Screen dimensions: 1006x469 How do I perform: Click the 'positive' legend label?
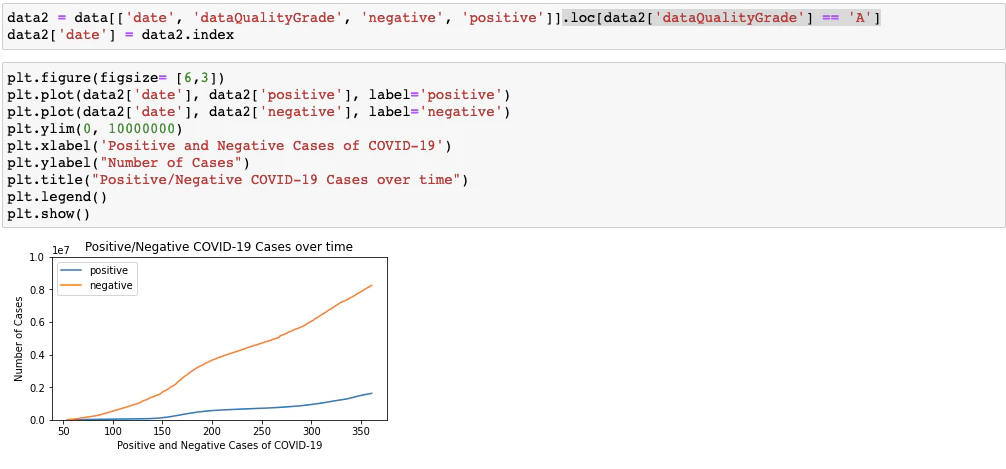click(x=108, y=271)
